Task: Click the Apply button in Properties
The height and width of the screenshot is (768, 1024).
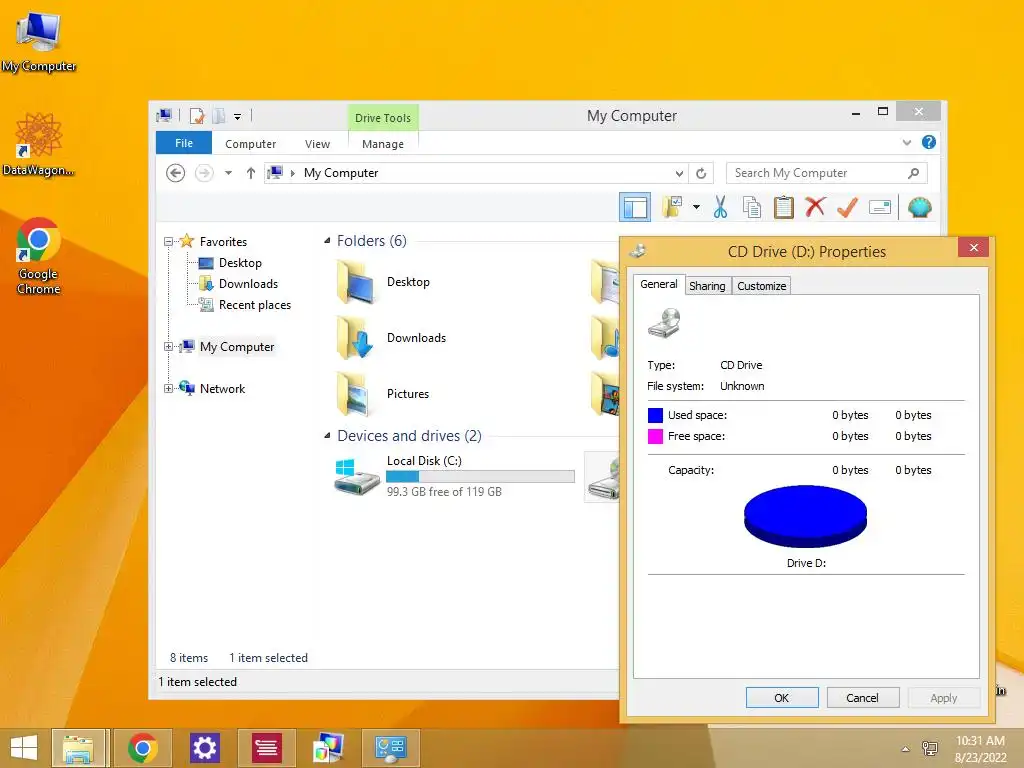Action: 944,697
